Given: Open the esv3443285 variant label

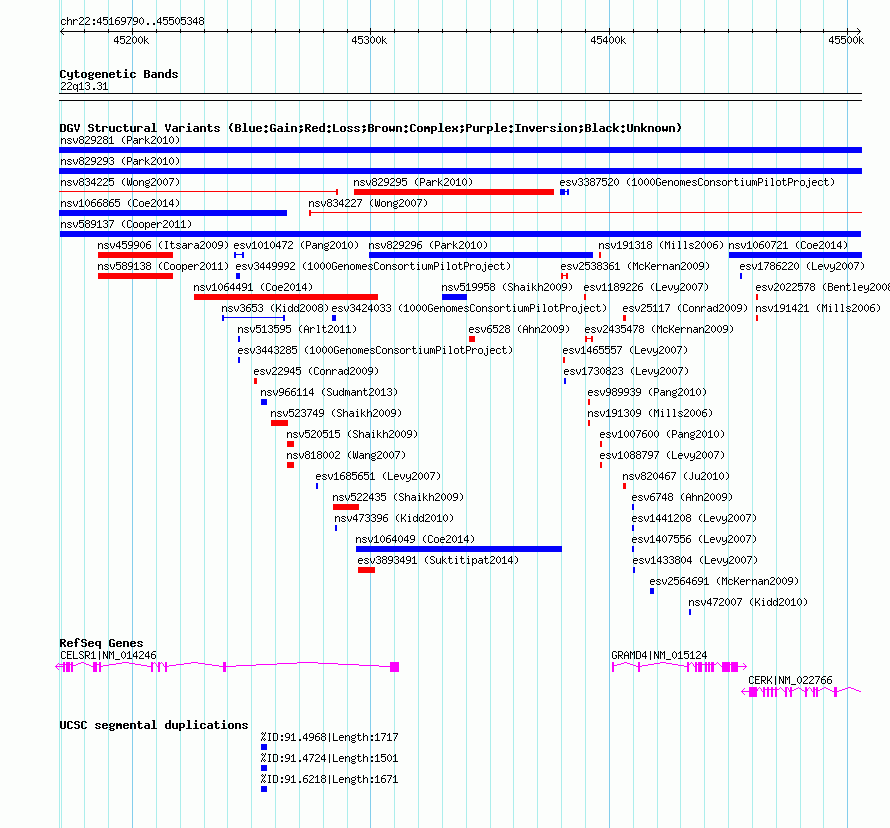Looking at the screenshot, I should pos(375,350).
